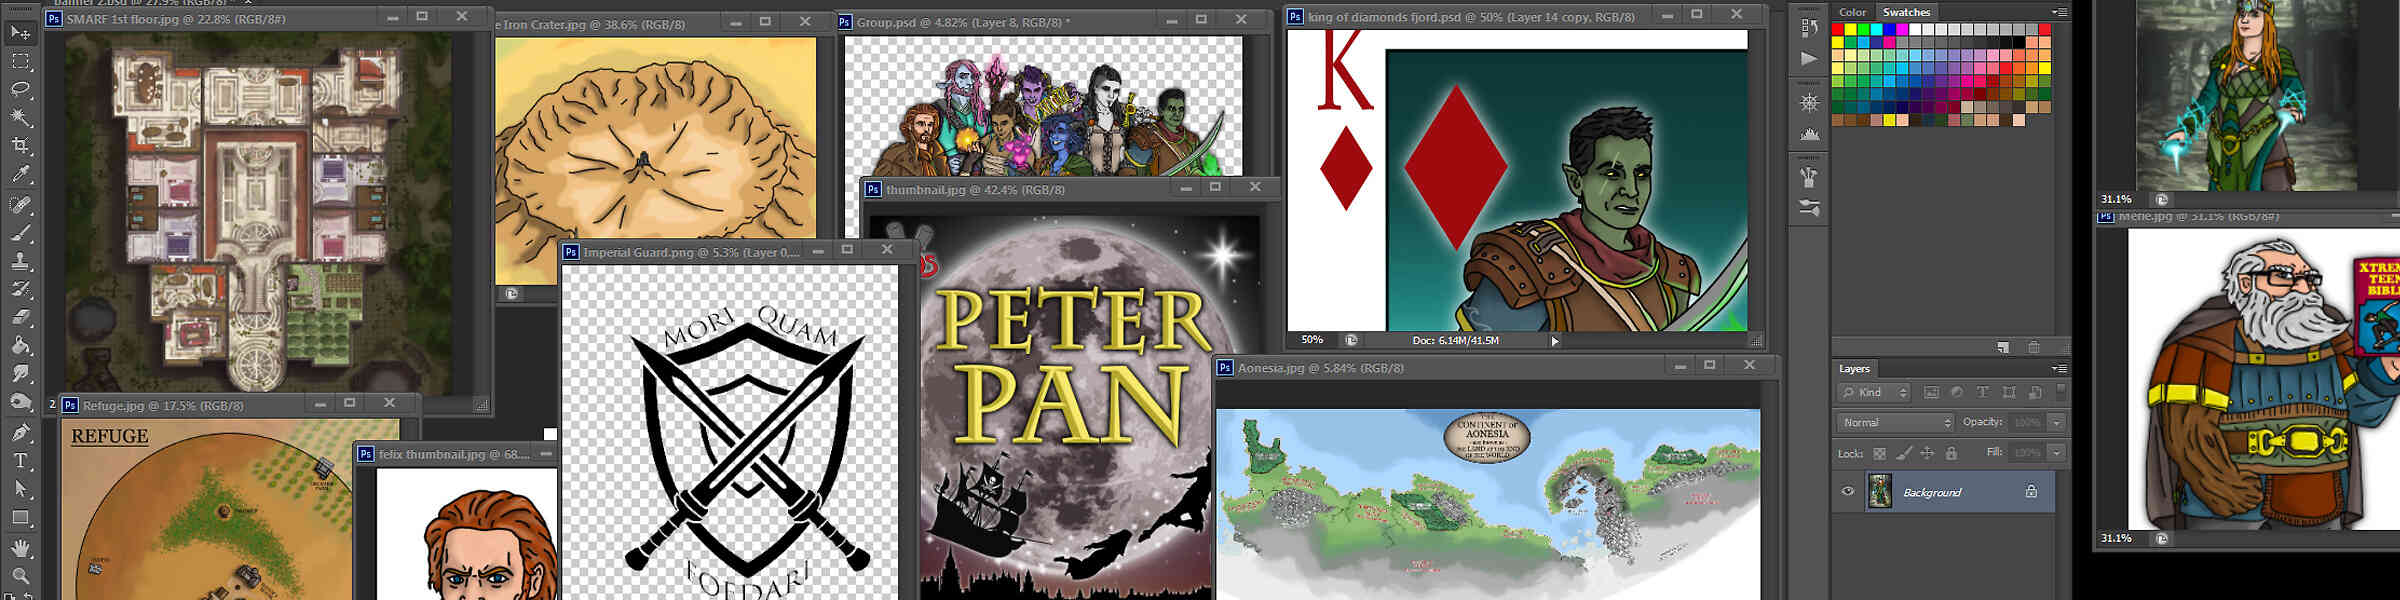Toggle the shape layer filter

pyautogui.click(x=2009, y=393)
